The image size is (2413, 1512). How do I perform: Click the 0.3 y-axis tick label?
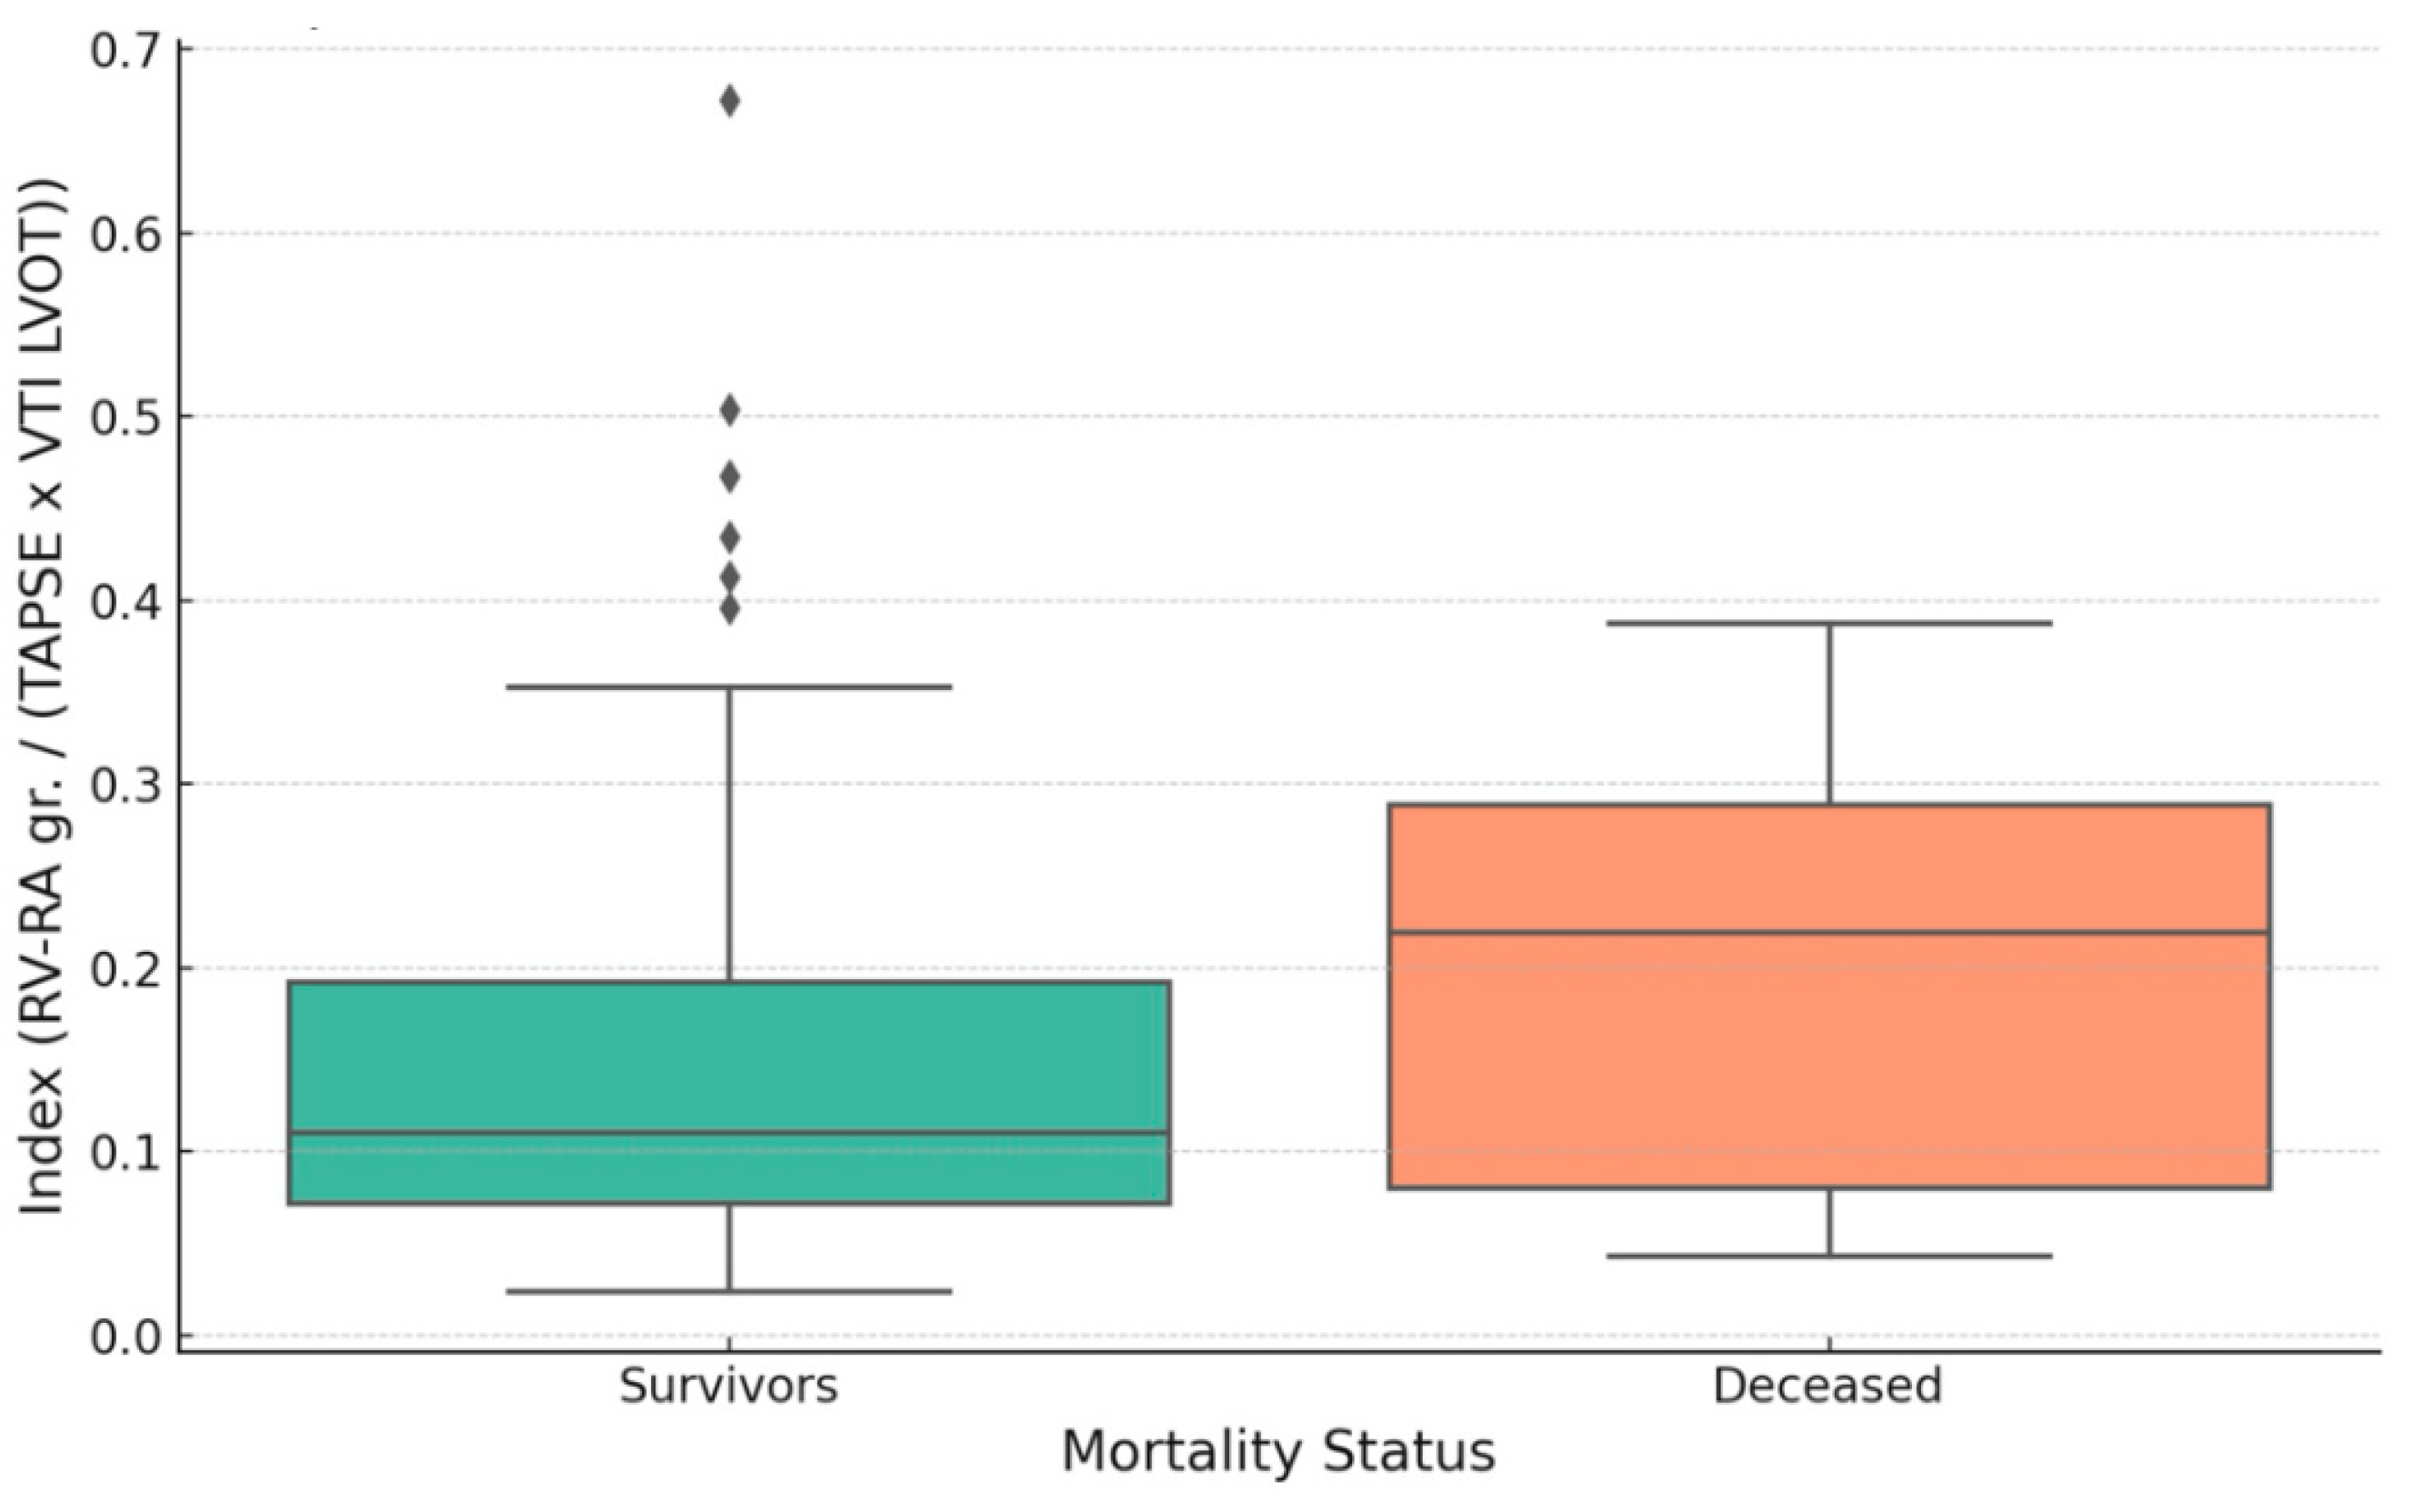click(x=126, y=785)
